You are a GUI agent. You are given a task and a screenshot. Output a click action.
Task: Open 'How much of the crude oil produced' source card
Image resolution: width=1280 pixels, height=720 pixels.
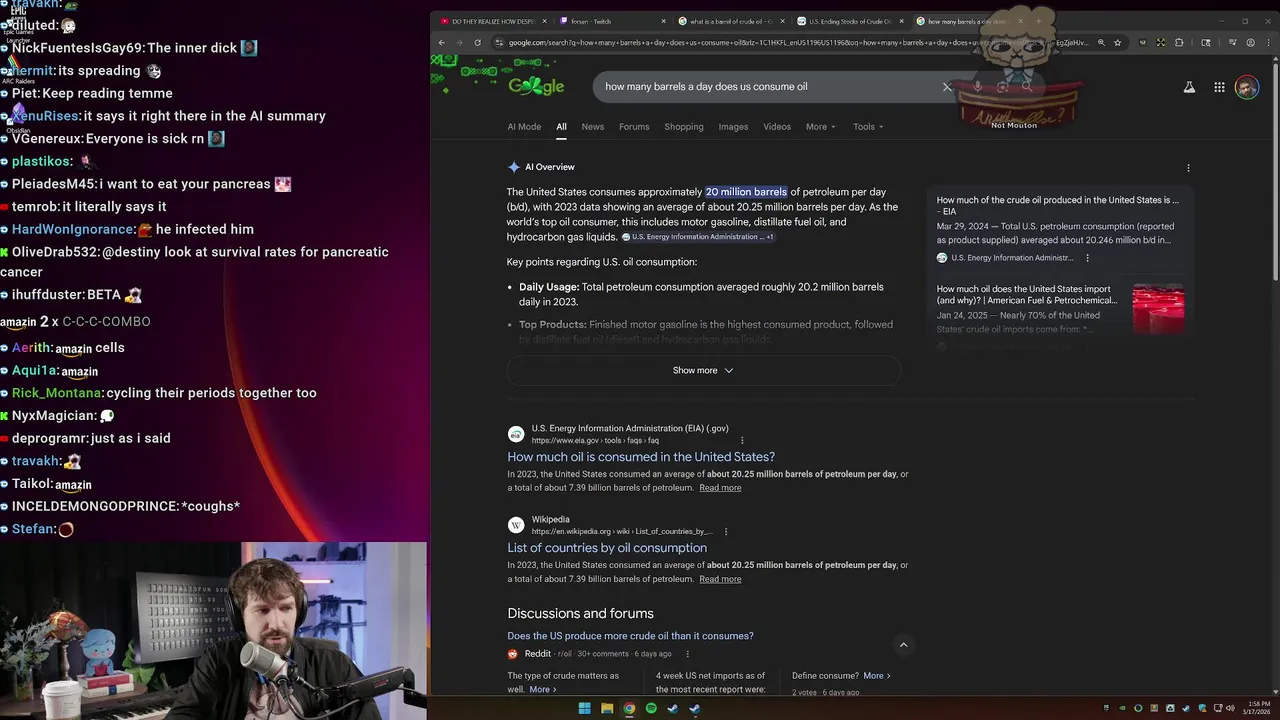point(1058,206)
